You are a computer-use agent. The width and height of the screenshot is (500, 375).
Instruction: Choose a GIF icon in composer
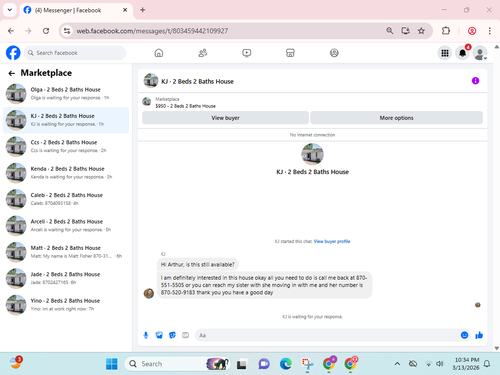pos(185,335)
